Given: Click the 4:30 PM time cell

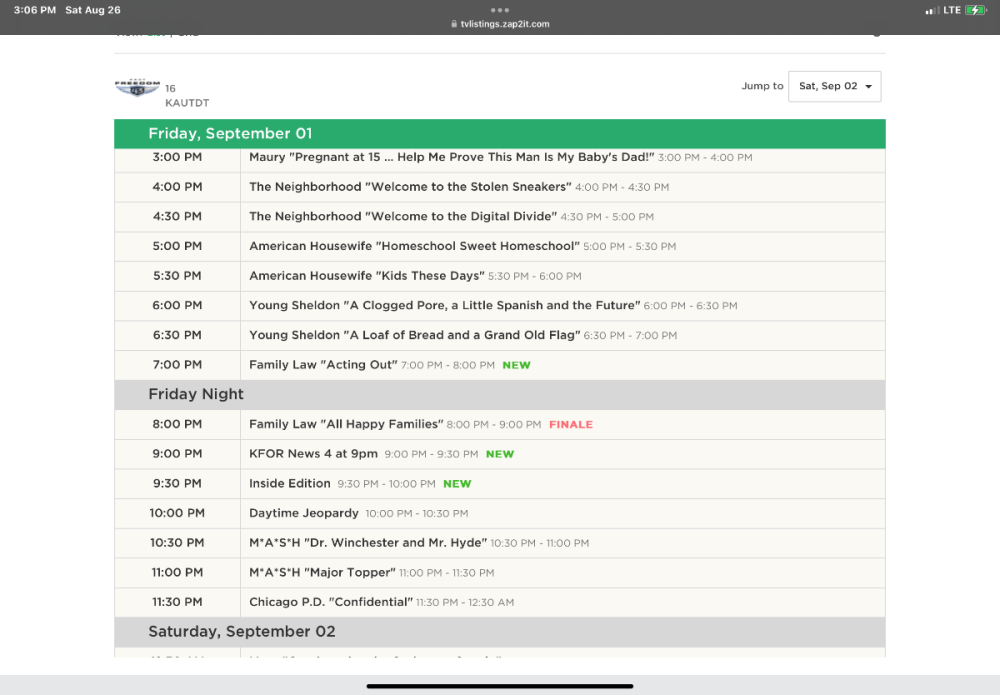Looking at the screenshot, I should 177,216.
